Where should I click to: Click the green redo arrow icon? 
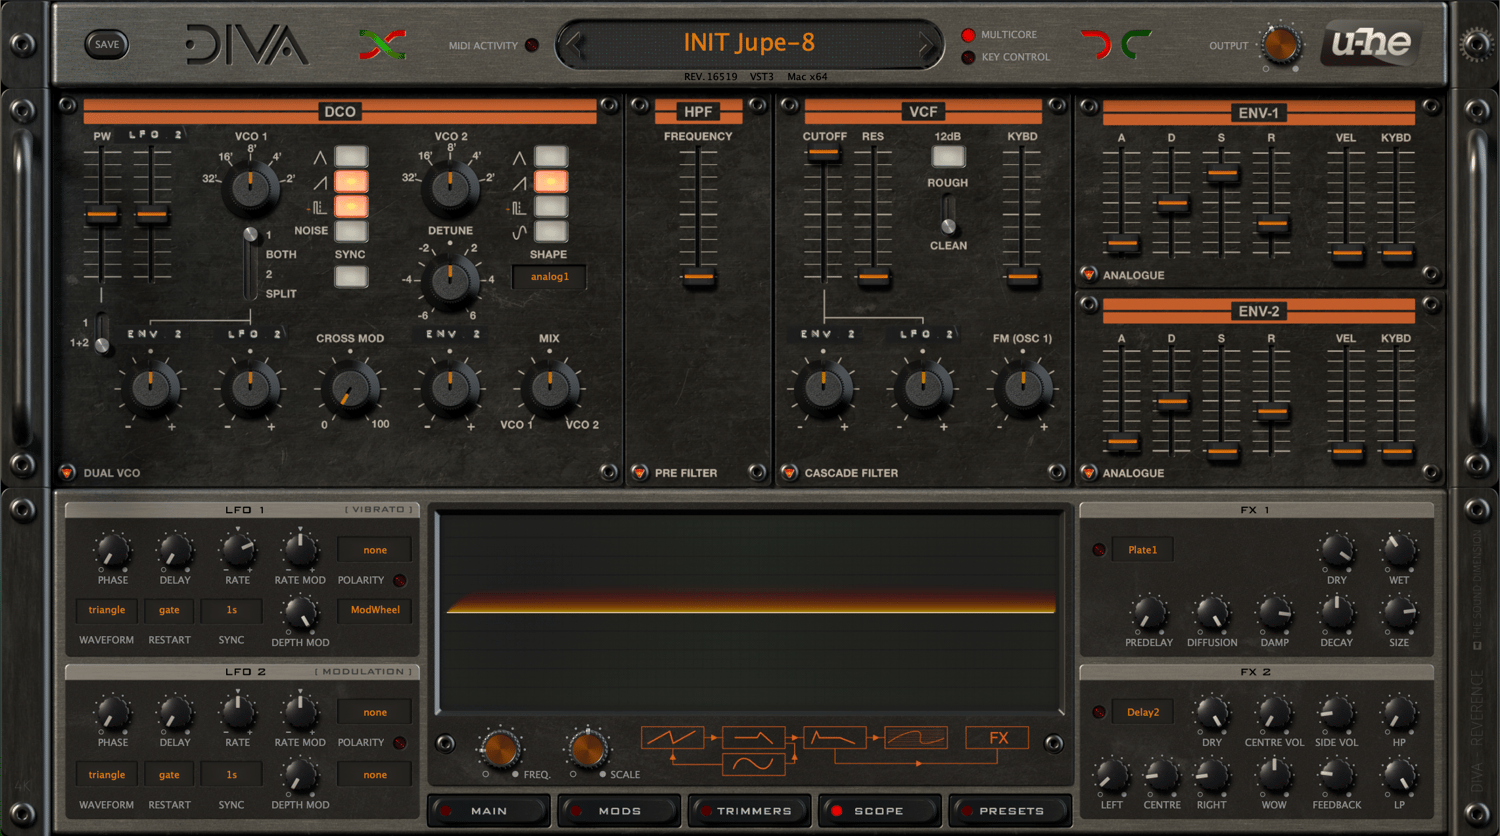[1136, 44]
